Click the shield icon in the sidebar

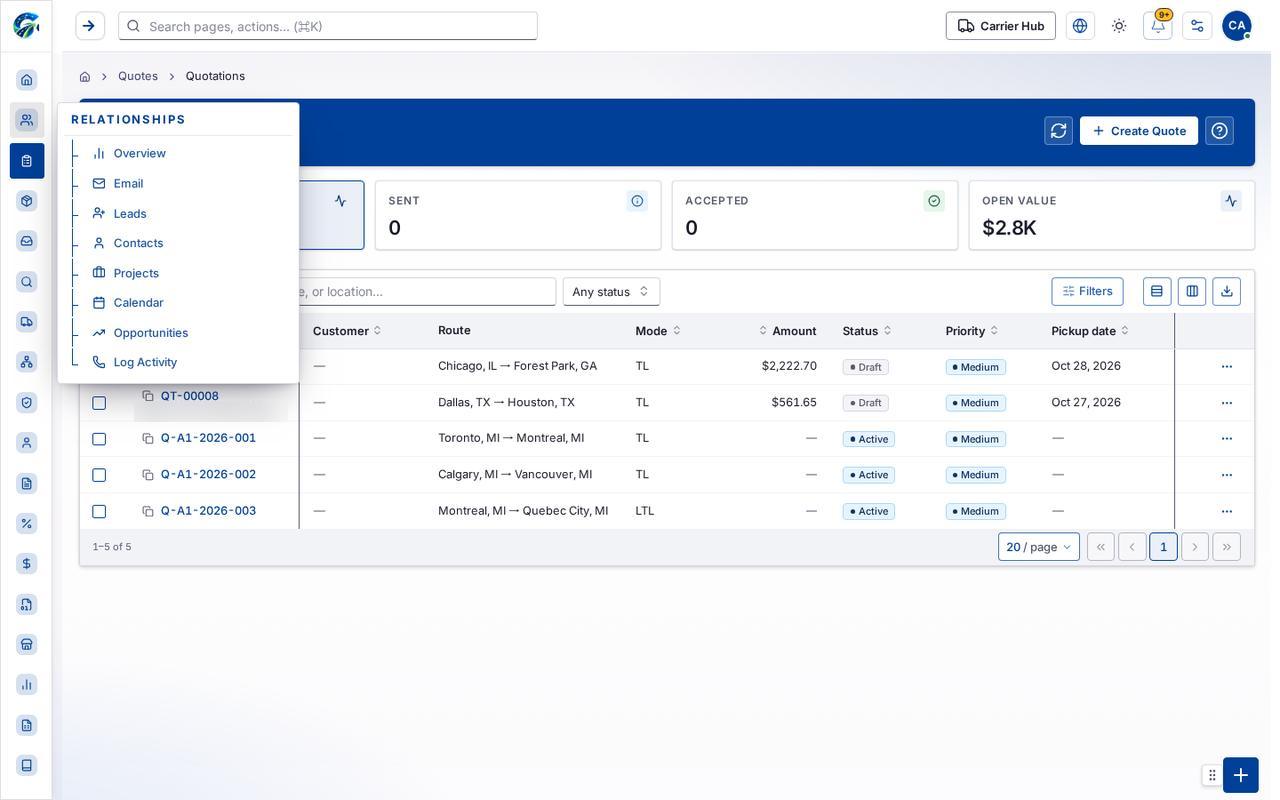tap(27, 403)
